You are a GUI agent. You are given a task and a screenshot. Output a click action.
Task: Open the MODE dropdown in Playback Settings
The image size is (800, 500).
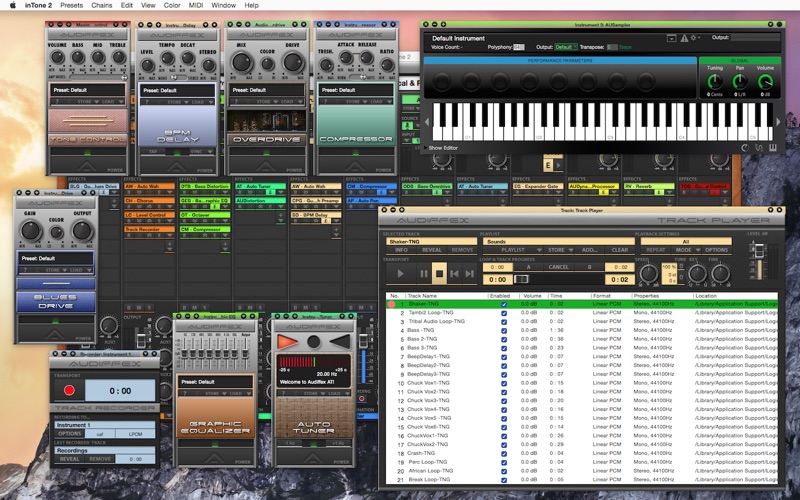click(687, 250)
